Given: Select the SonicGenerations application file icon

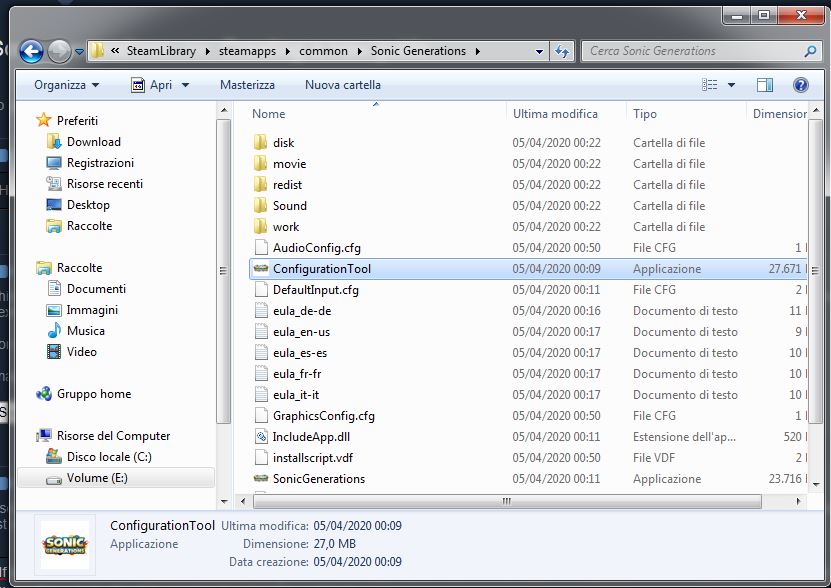Looking at the screenshot, I should (261, 479).
